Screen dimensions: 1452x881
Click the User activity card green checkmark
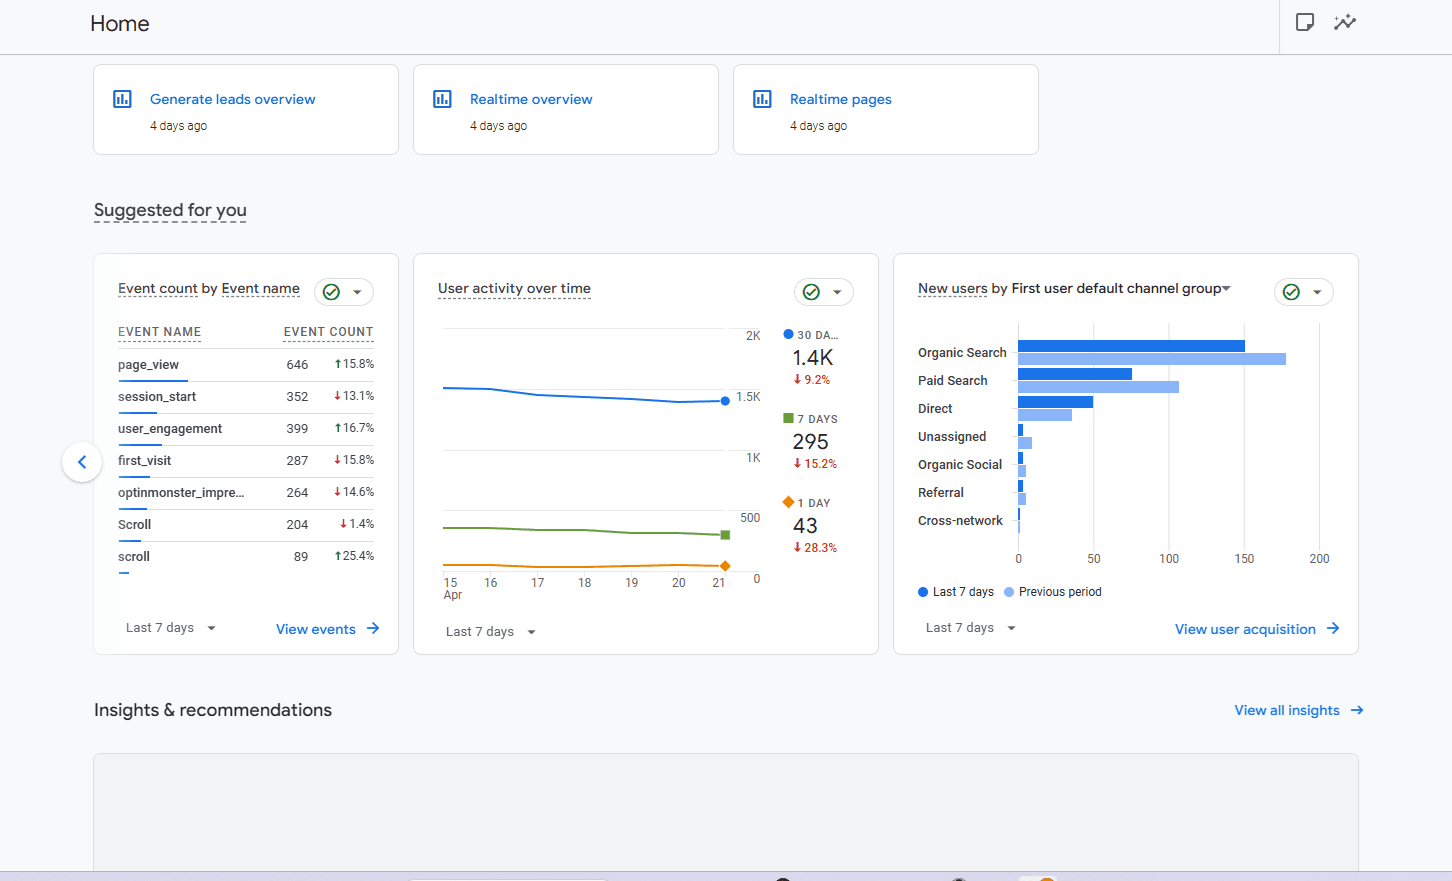tap(812, 292)
